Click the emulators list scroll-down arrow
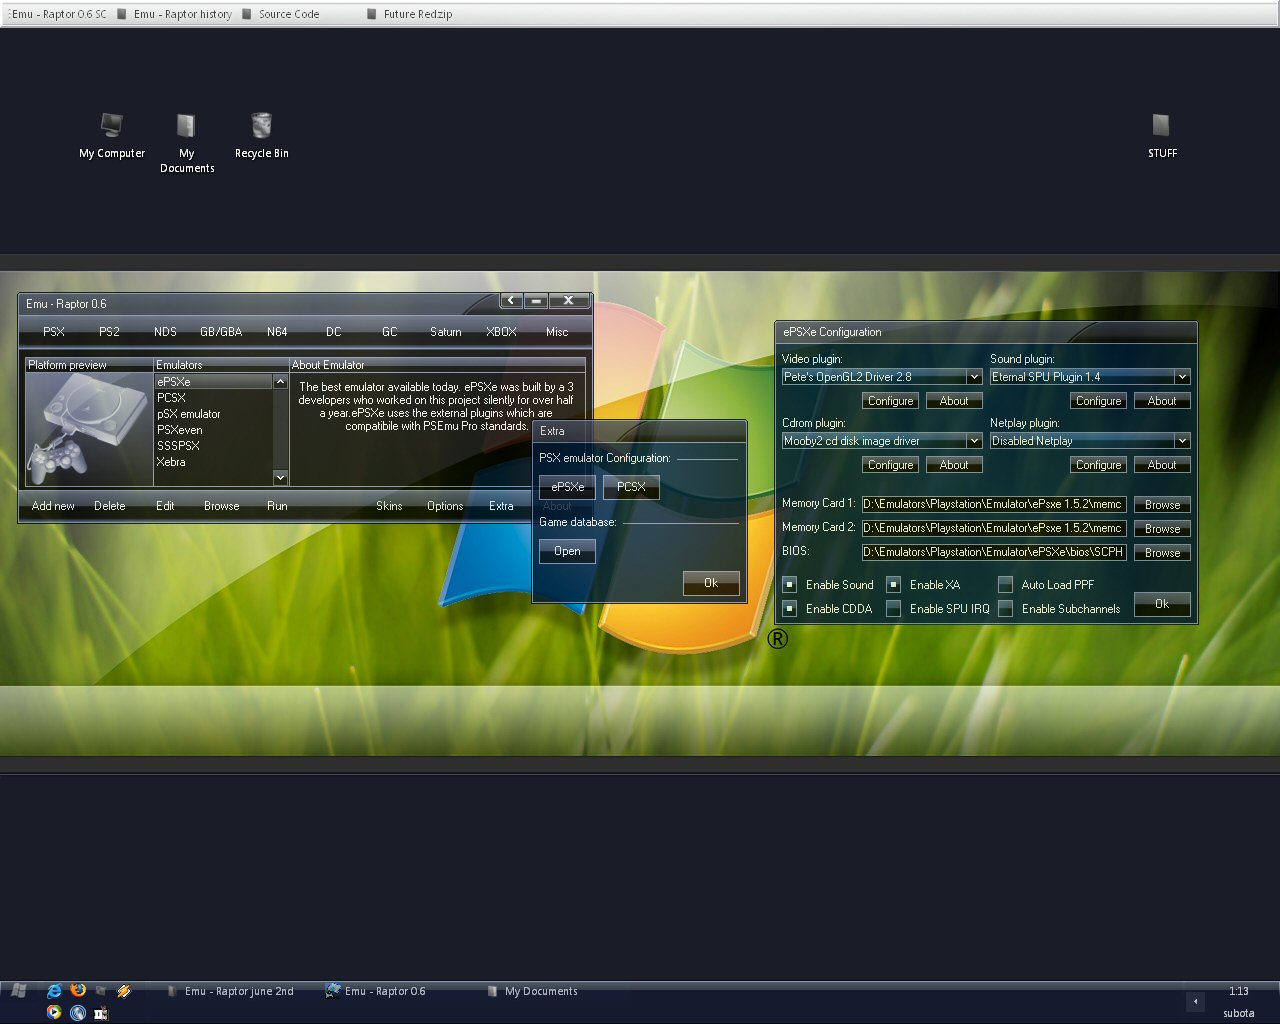Viewport: 1280px width, 1024px height. tap(280, 478)
